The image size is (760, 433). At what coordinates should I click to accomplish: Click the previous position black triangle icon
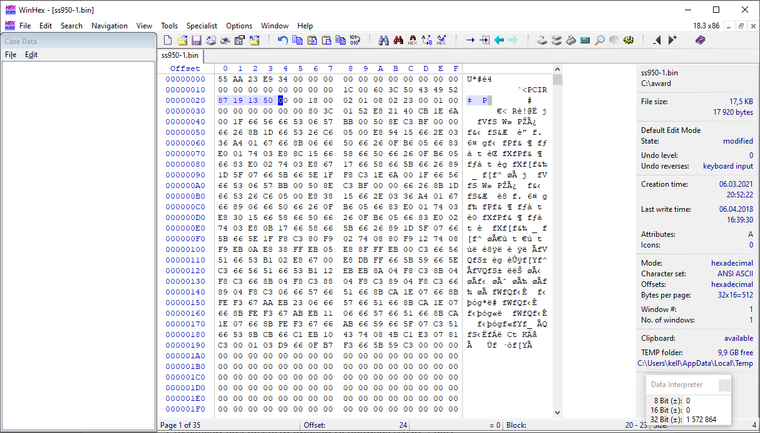coord(657,40)
